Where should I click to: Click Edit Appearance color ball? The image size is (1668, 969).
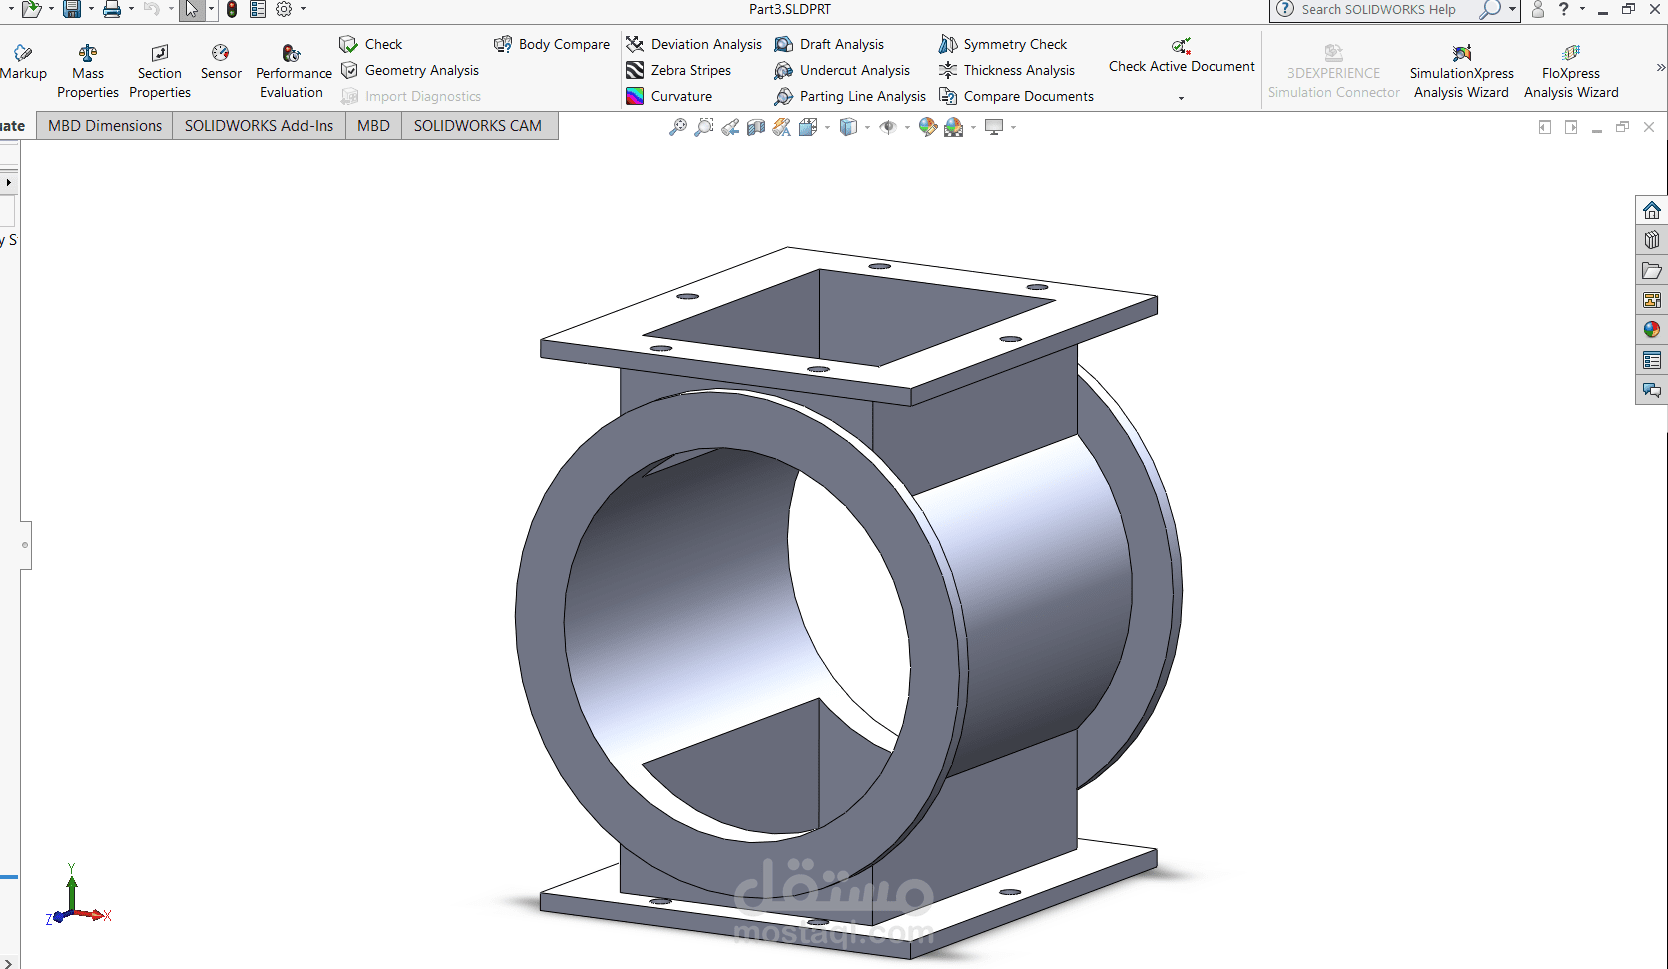tap(928, 127)
